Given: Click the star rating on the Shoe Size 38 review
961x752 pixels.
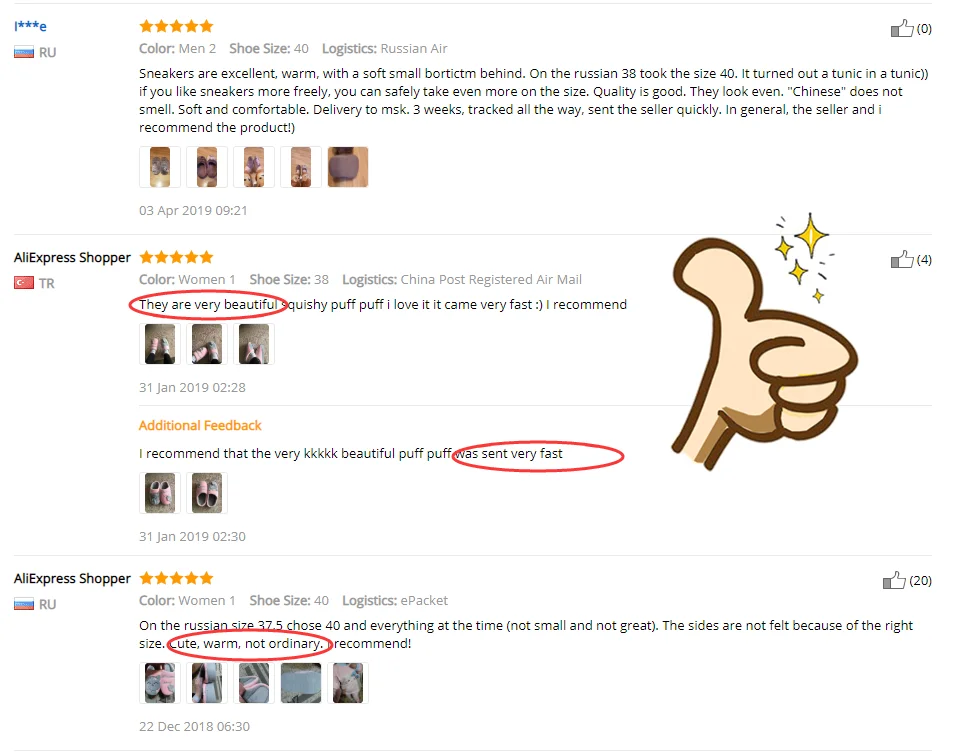Looking at the screenshot, I should [177, 257].
